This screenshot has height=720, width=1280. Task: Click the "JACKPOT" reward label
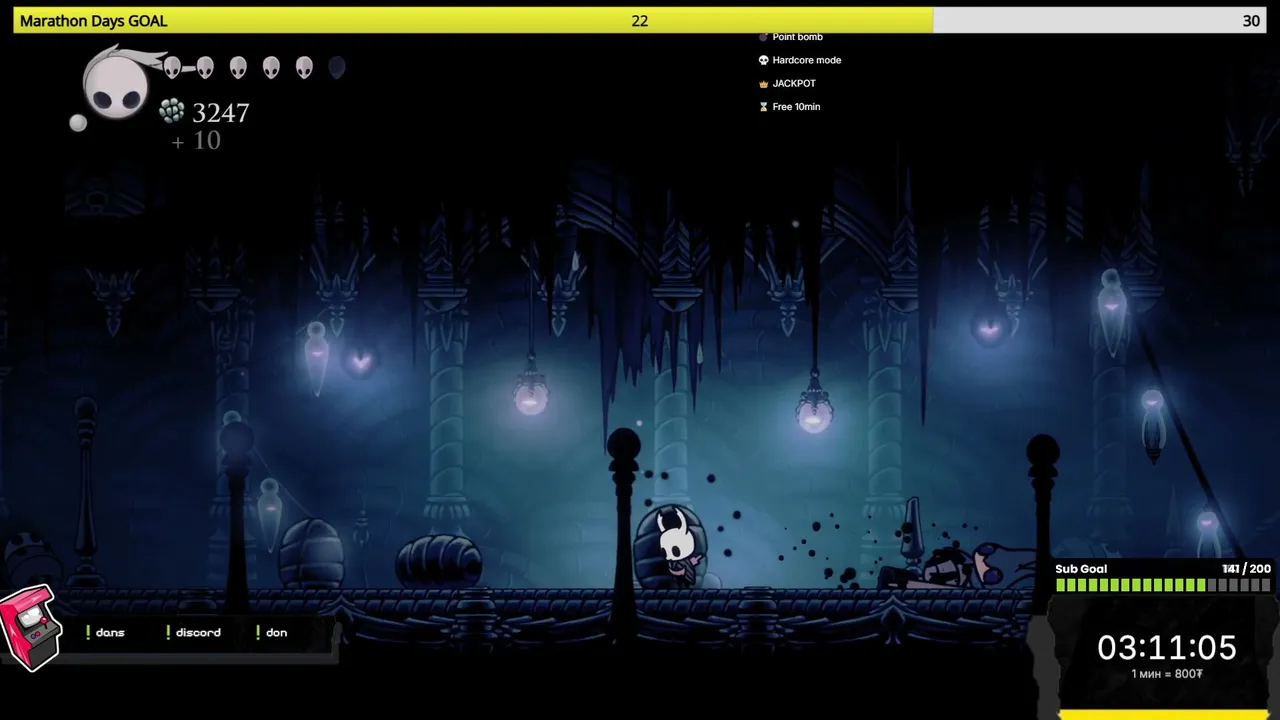(794, 84)
